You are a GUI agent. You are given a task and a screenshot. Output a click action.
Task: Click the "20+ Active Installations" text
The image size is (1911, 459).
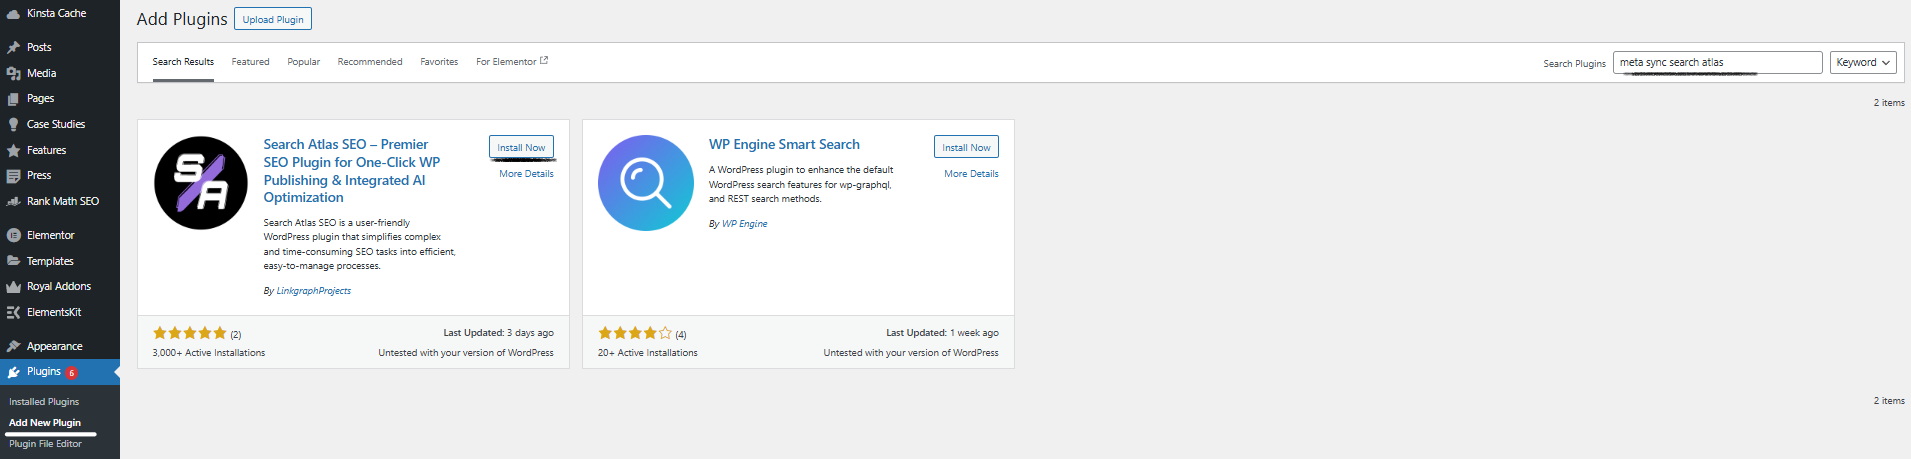tap(648, 353)
